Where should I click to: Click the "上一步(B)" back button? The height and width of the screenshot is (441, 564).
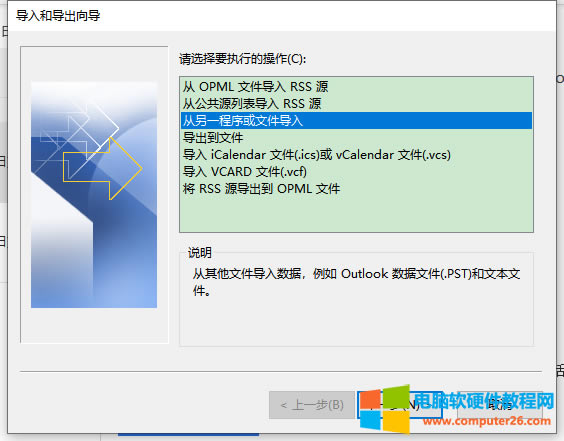312,405
